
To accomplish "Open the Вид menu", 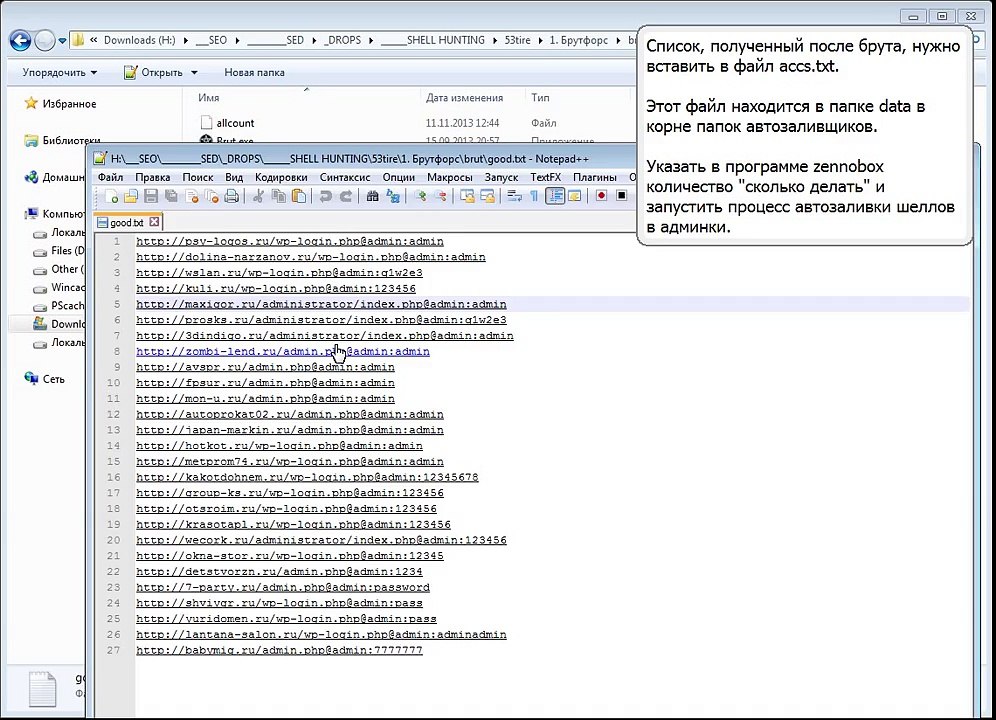I will coord(234,177).
